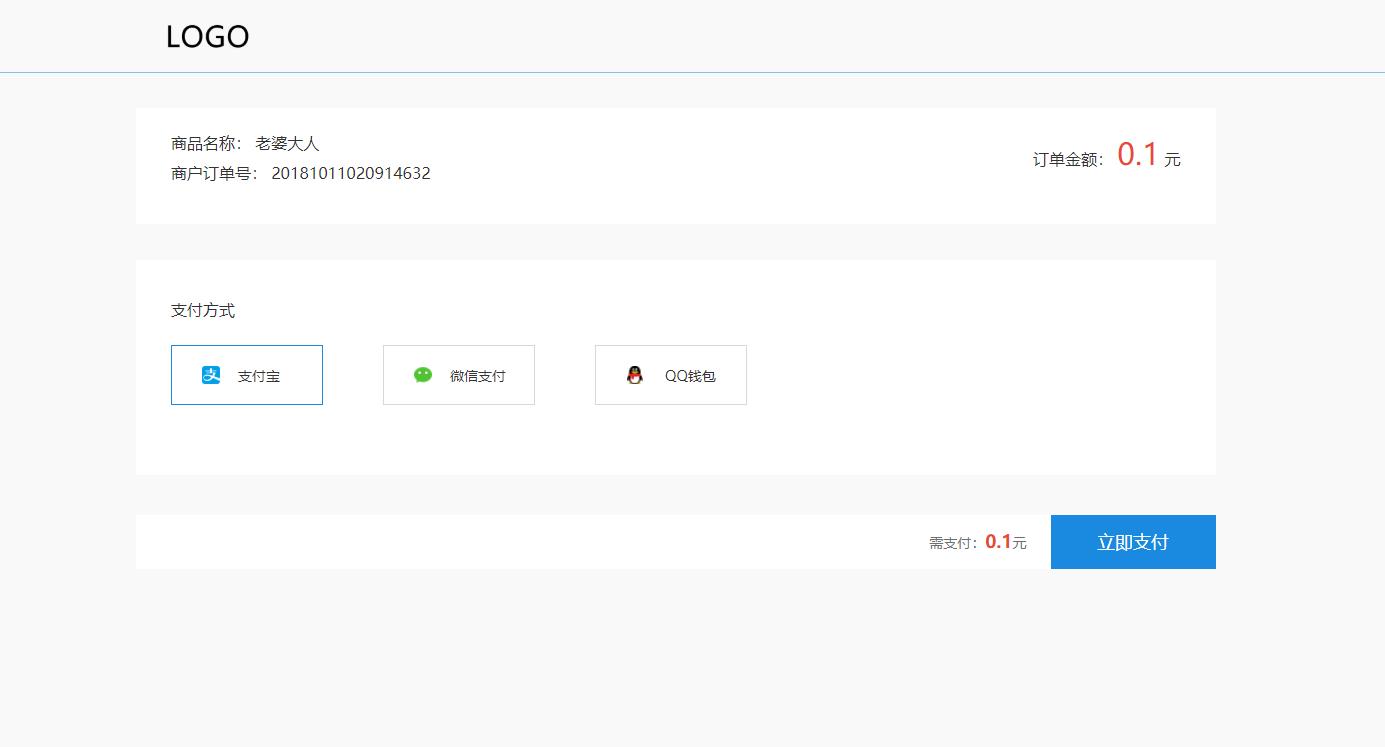Click the 商户订单号 label
Image resolution: width=1385 pixels, height=747 pixels.
(214, 174)
